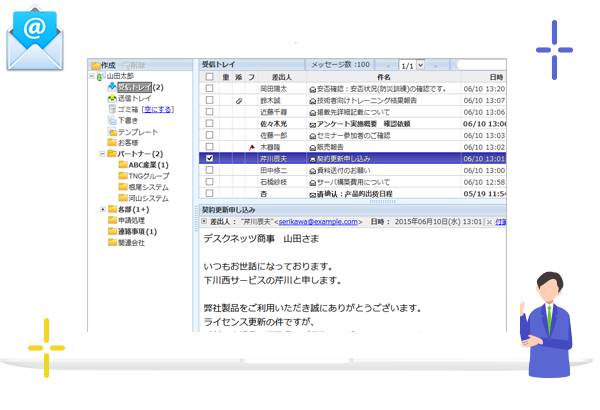Open the ABC産業 subfolder
The height and width of the screenshot is (410, 600).
[148, 165]
